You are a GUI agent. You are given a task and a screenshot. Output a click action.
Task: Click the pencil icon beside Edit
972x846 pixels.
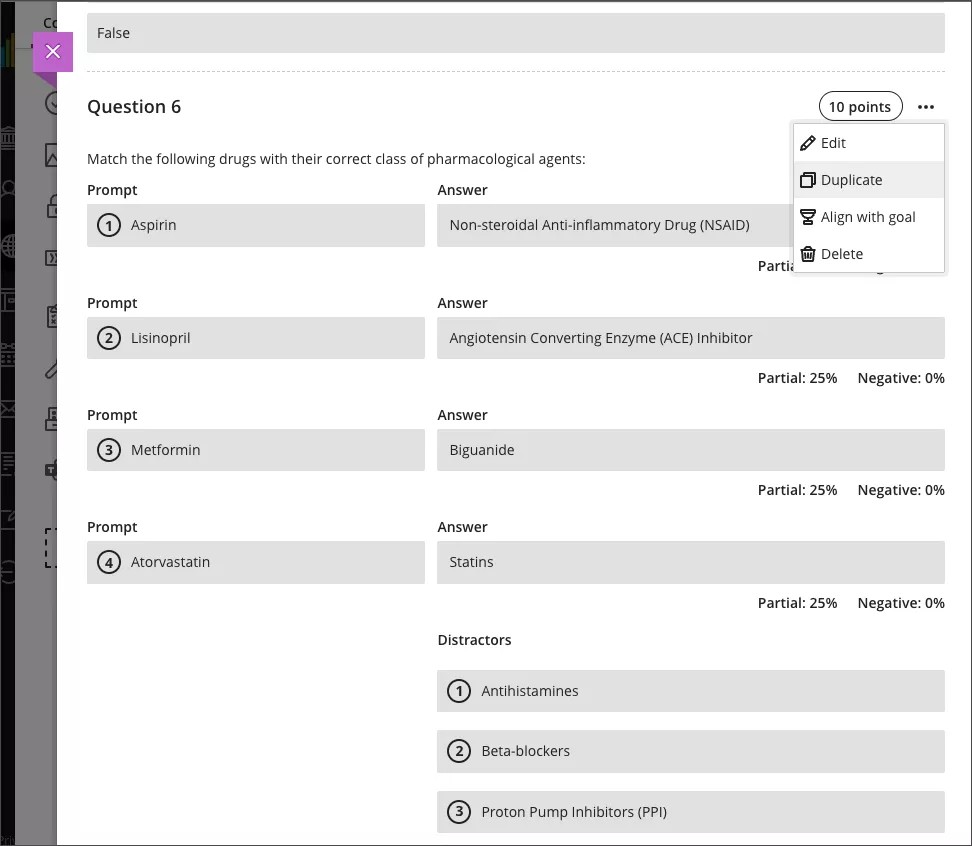coord(808,142)
